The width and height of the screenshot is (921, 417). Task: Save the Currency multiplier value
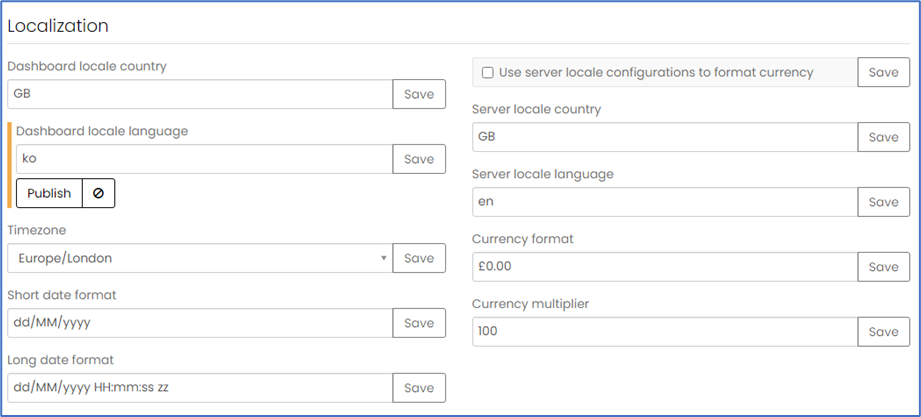click(x=883, y=332)
